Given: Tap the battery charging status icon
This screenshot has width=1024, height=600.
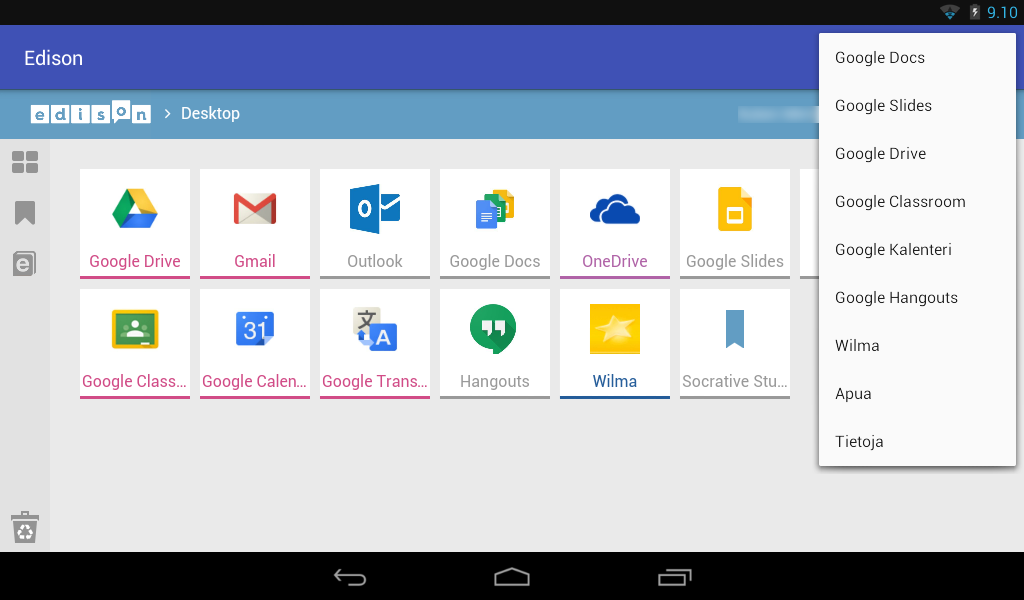Looking at the screenshot, I should pos(974,12).
